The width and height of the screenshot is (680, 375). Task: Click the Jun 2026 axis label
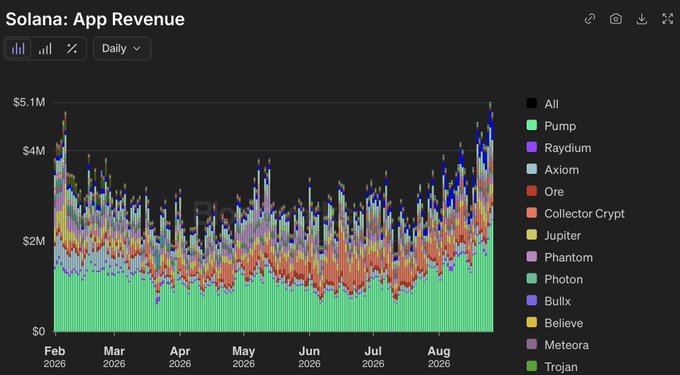click(x=309, y=357)
